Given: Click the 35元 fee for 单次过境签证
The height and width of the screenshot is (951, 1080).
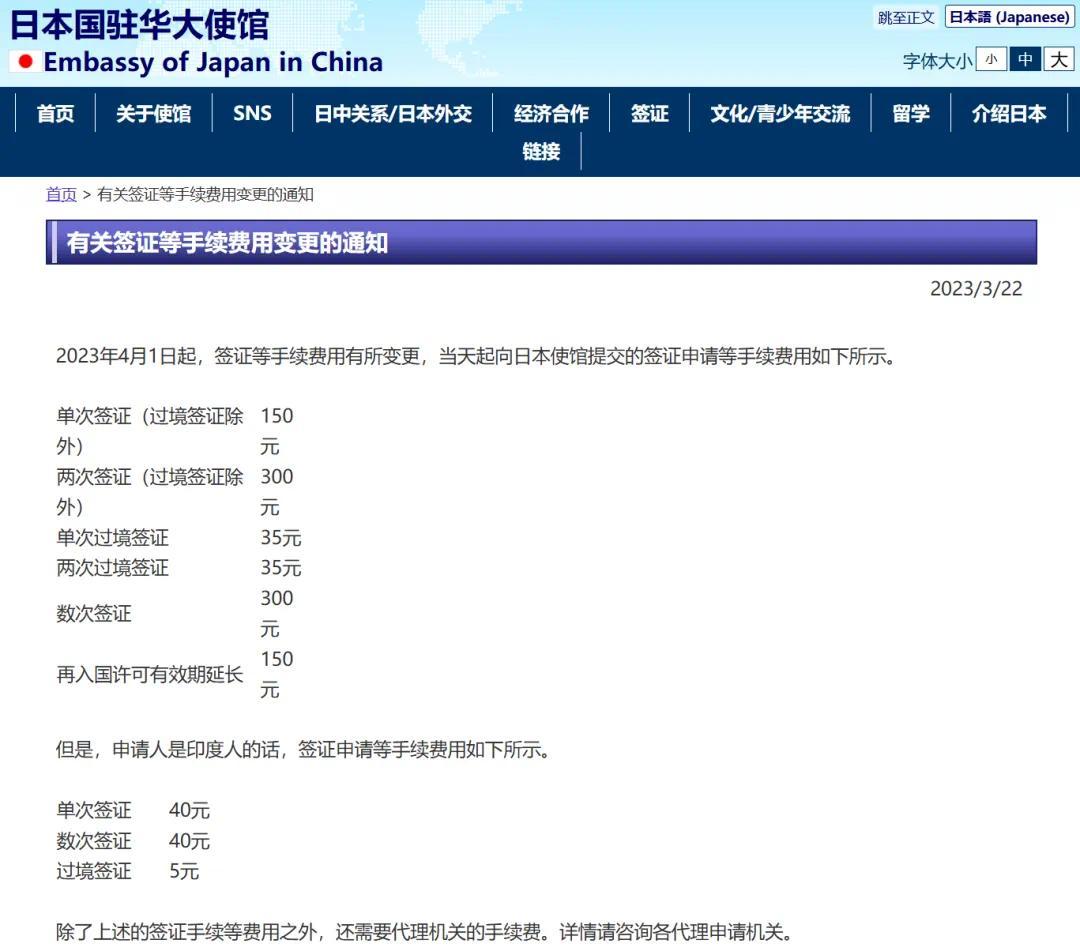Looking at the screenshot, I should pyautogui.click(x=281, y=538).
